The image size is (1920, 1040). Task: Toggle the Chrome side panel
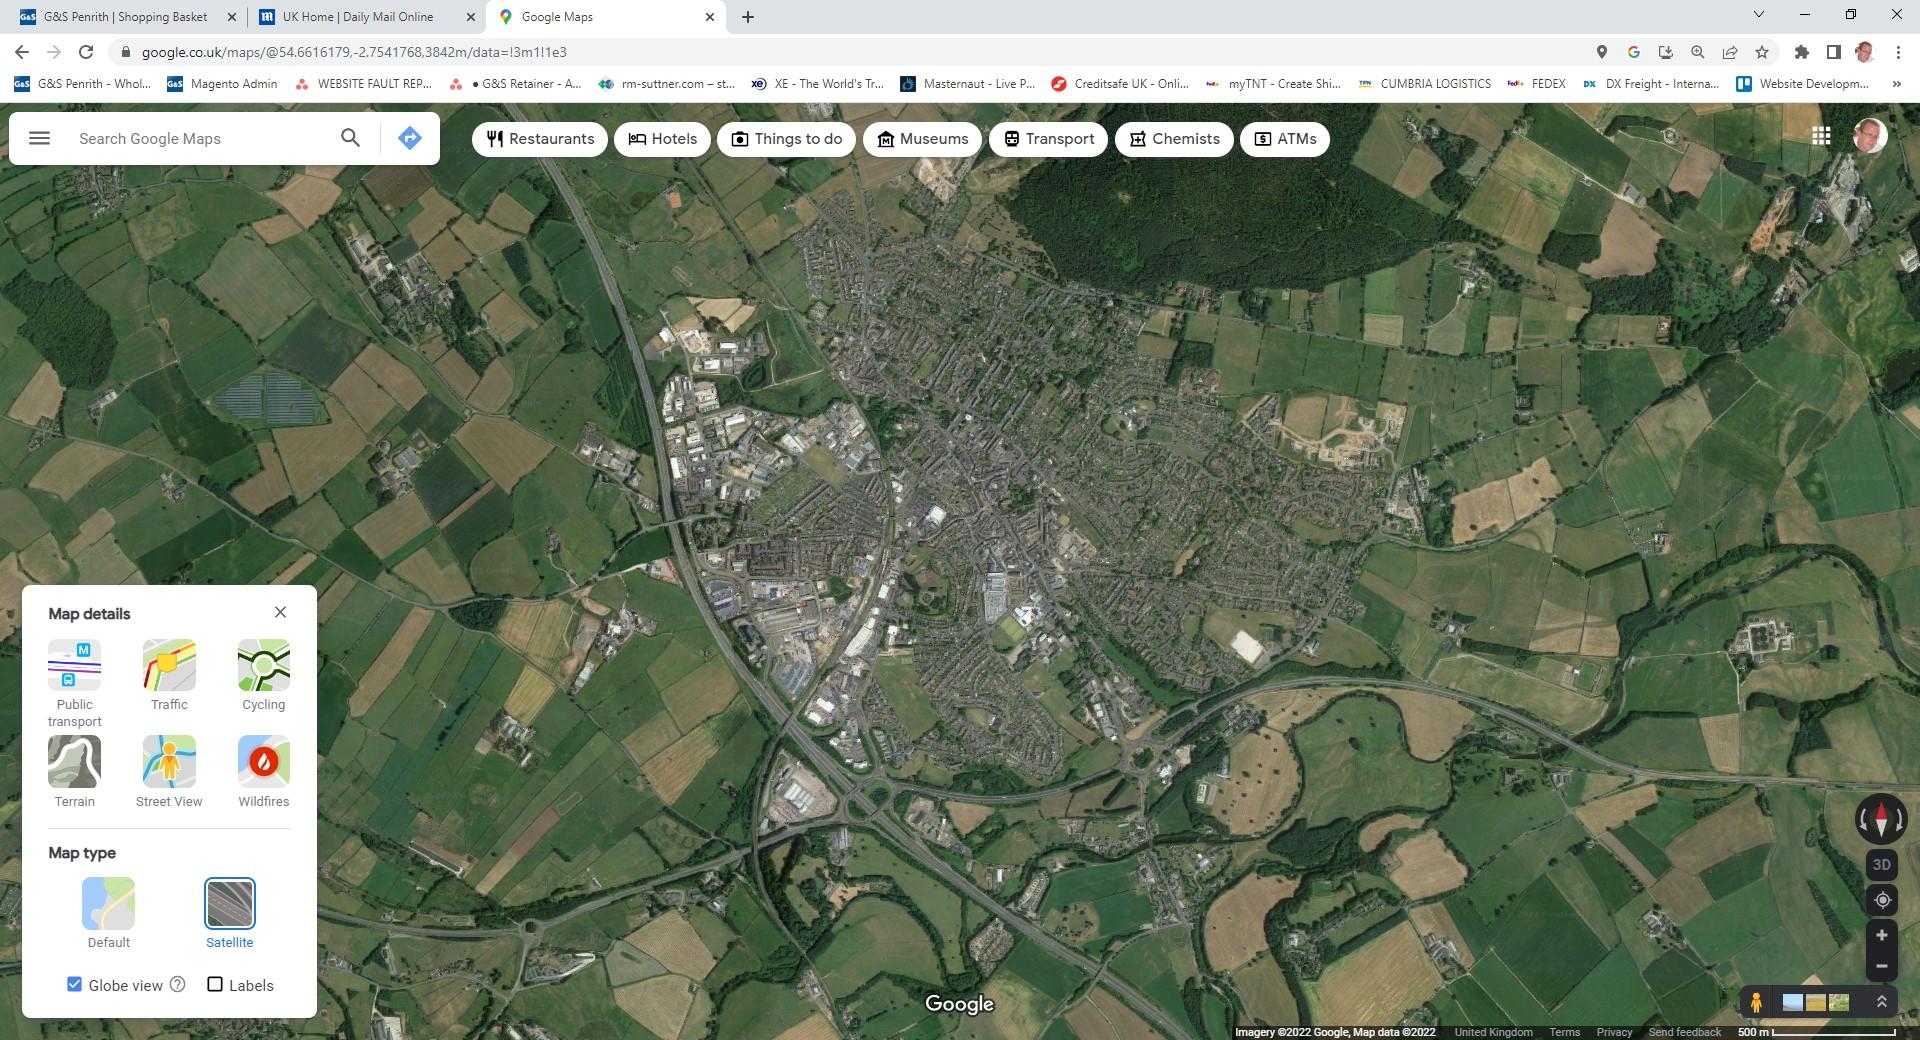1833,52
